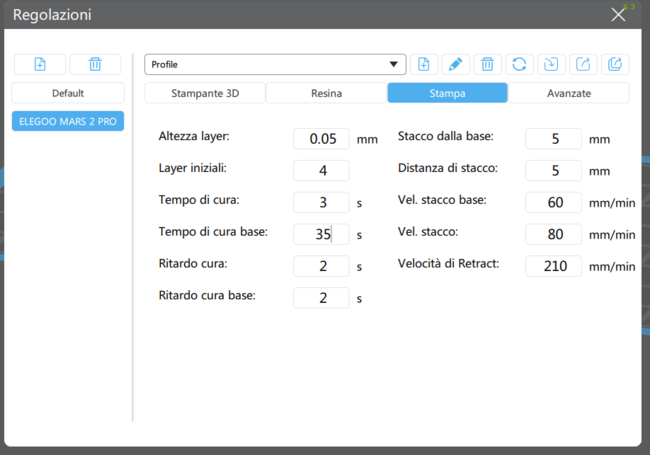Click the refresh profile icon

(519, 64)
